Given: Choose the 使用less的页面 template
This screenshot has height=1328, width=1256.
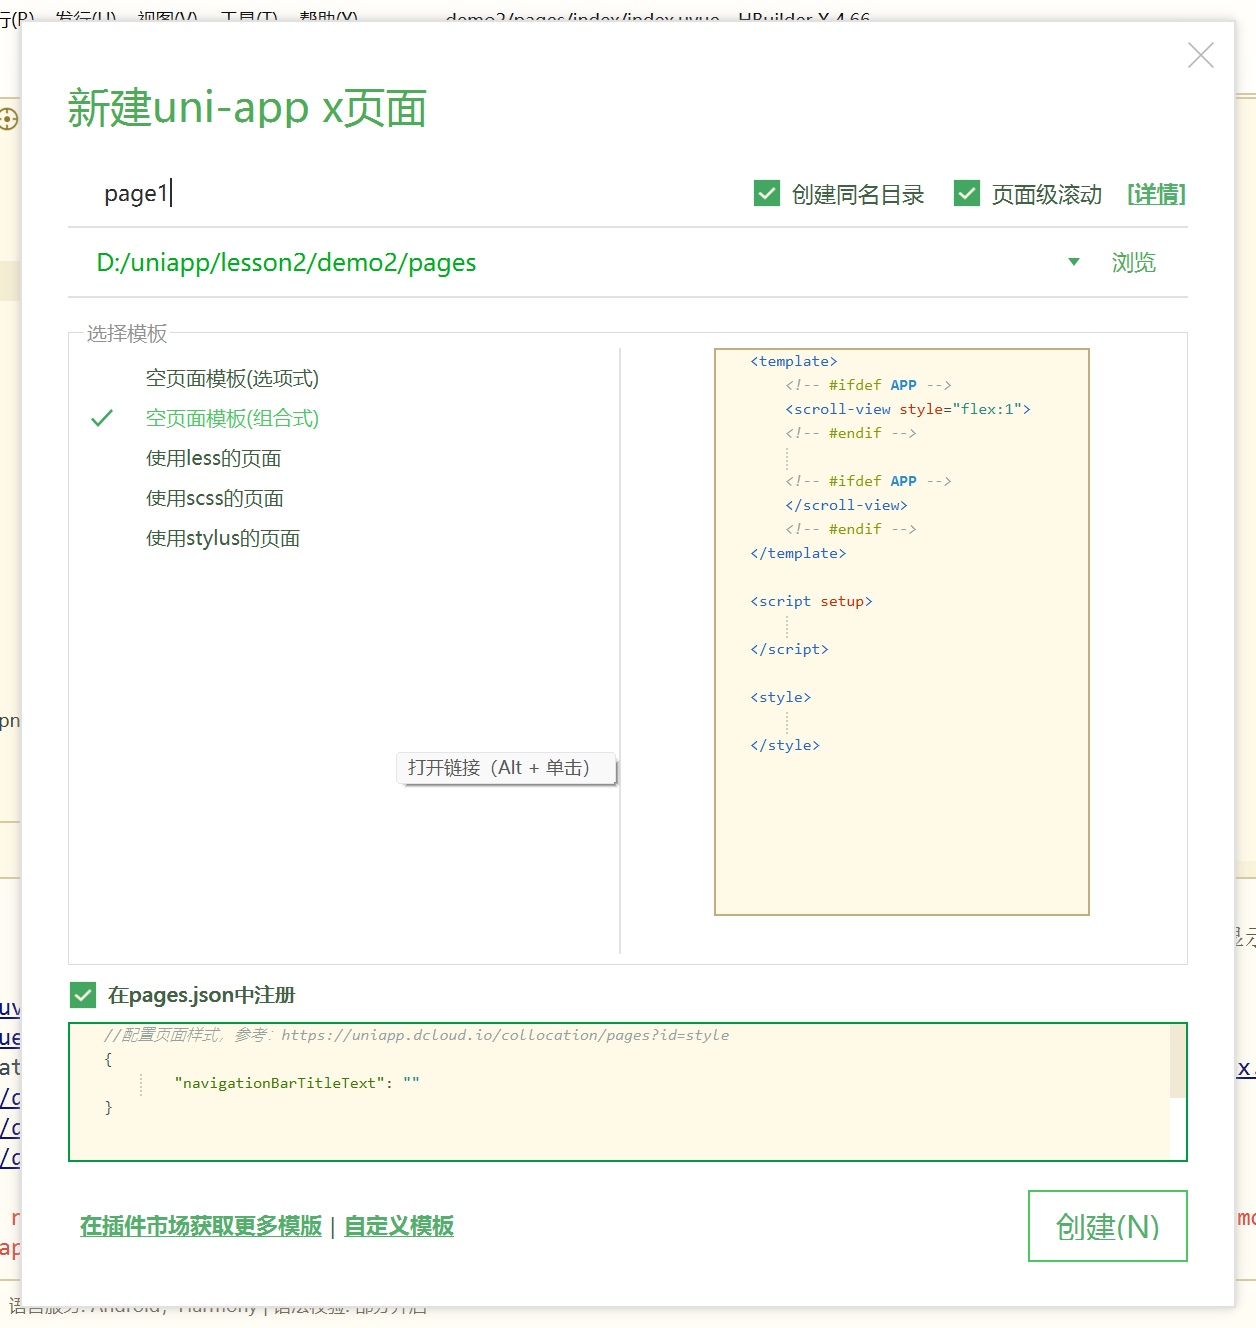Looking at the screenshot, I should (213, 458).
